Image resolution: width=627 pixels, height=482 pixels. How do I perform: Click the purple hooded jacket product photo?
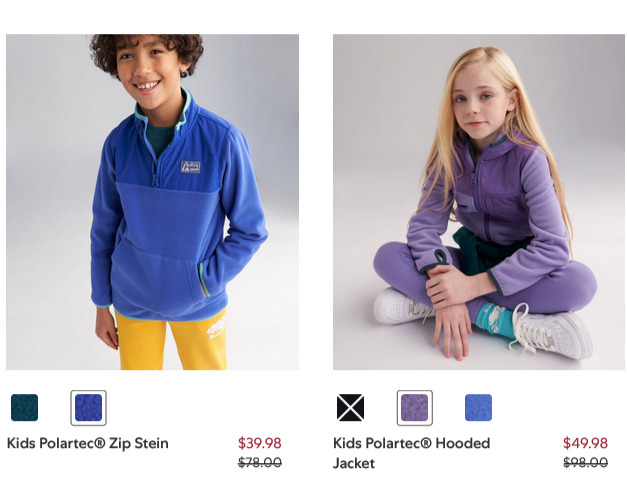pyautogui.click(x=479, y=202)
